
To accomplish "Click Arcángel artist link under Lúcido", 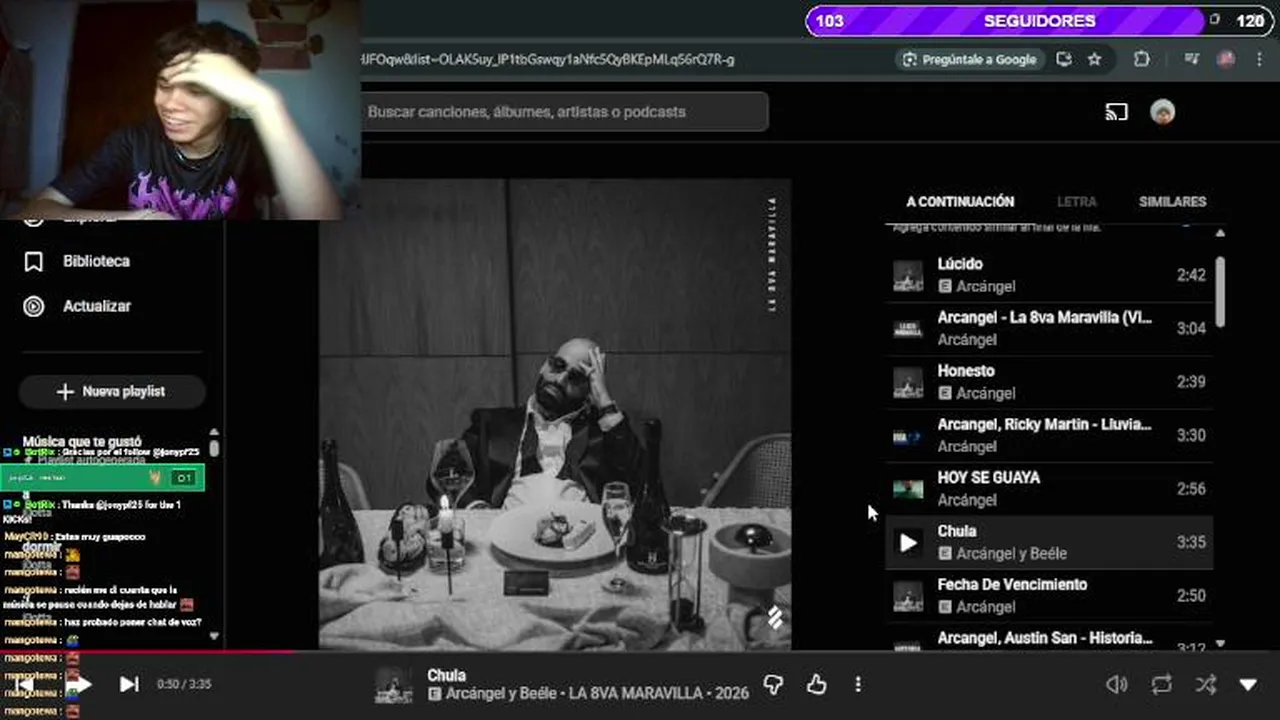I will pos(986,287).
